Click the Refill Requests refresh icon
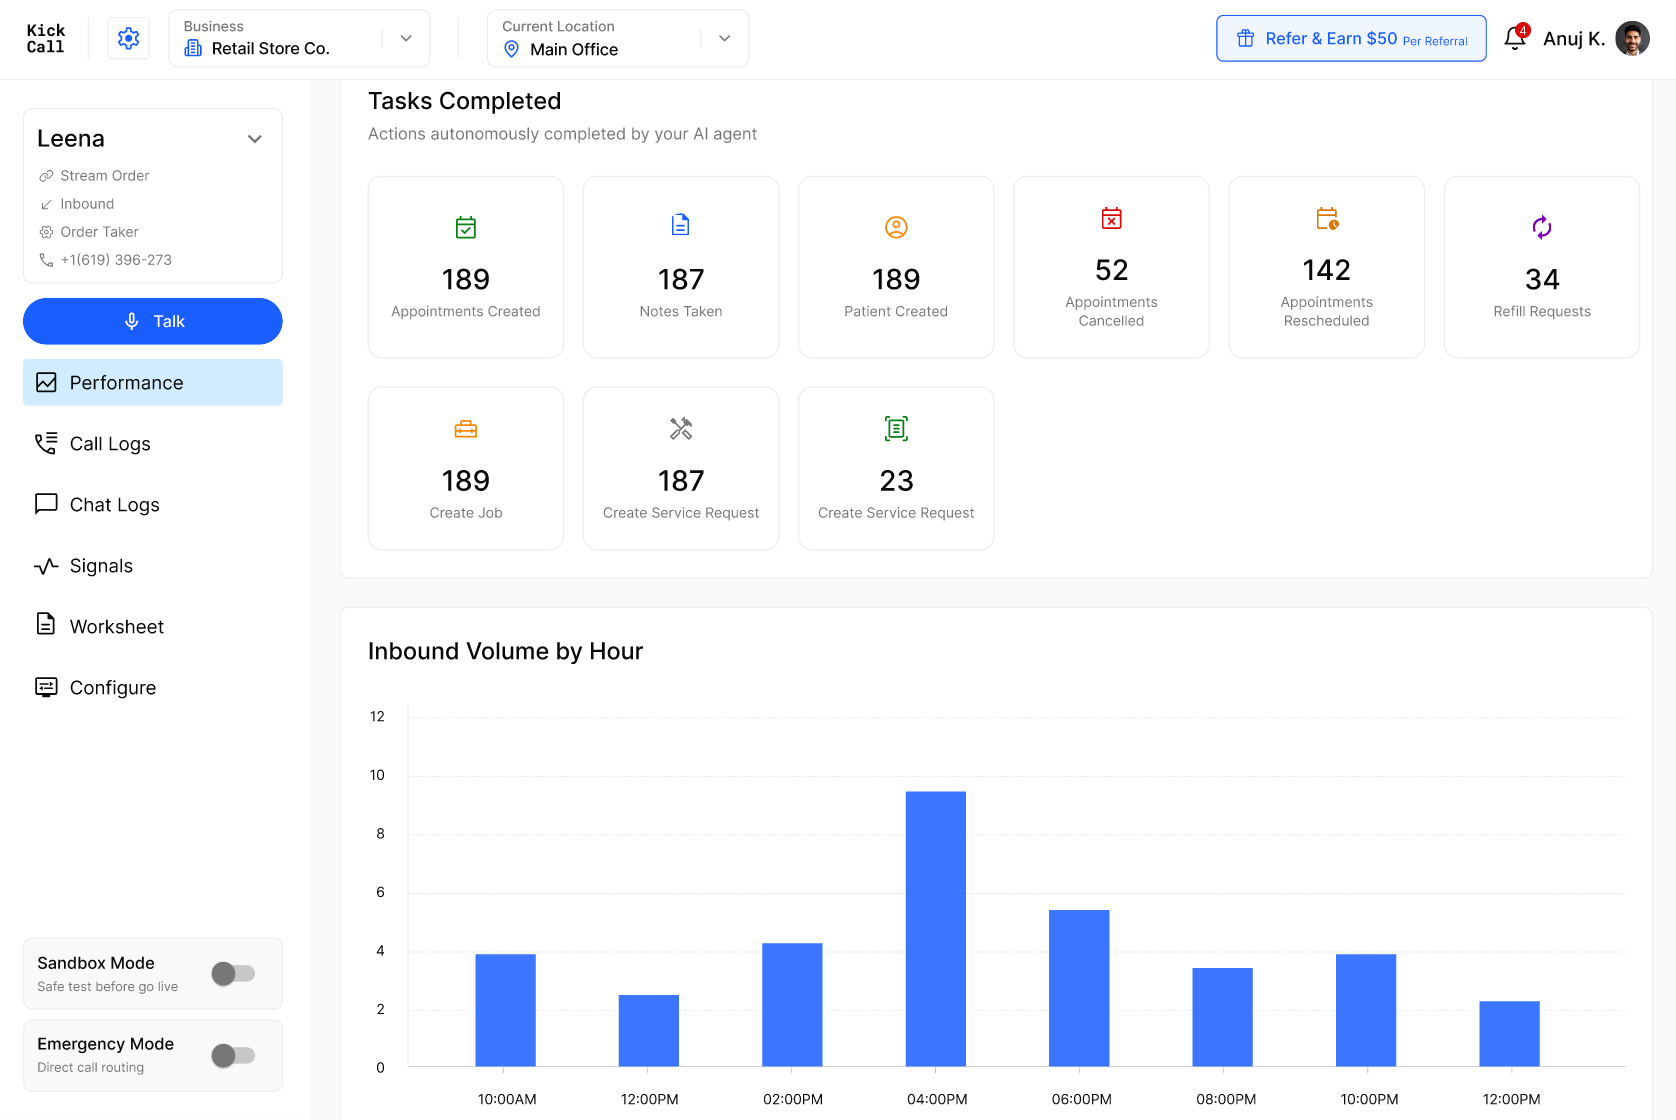The image size is (1676, 1120). 1542,227
